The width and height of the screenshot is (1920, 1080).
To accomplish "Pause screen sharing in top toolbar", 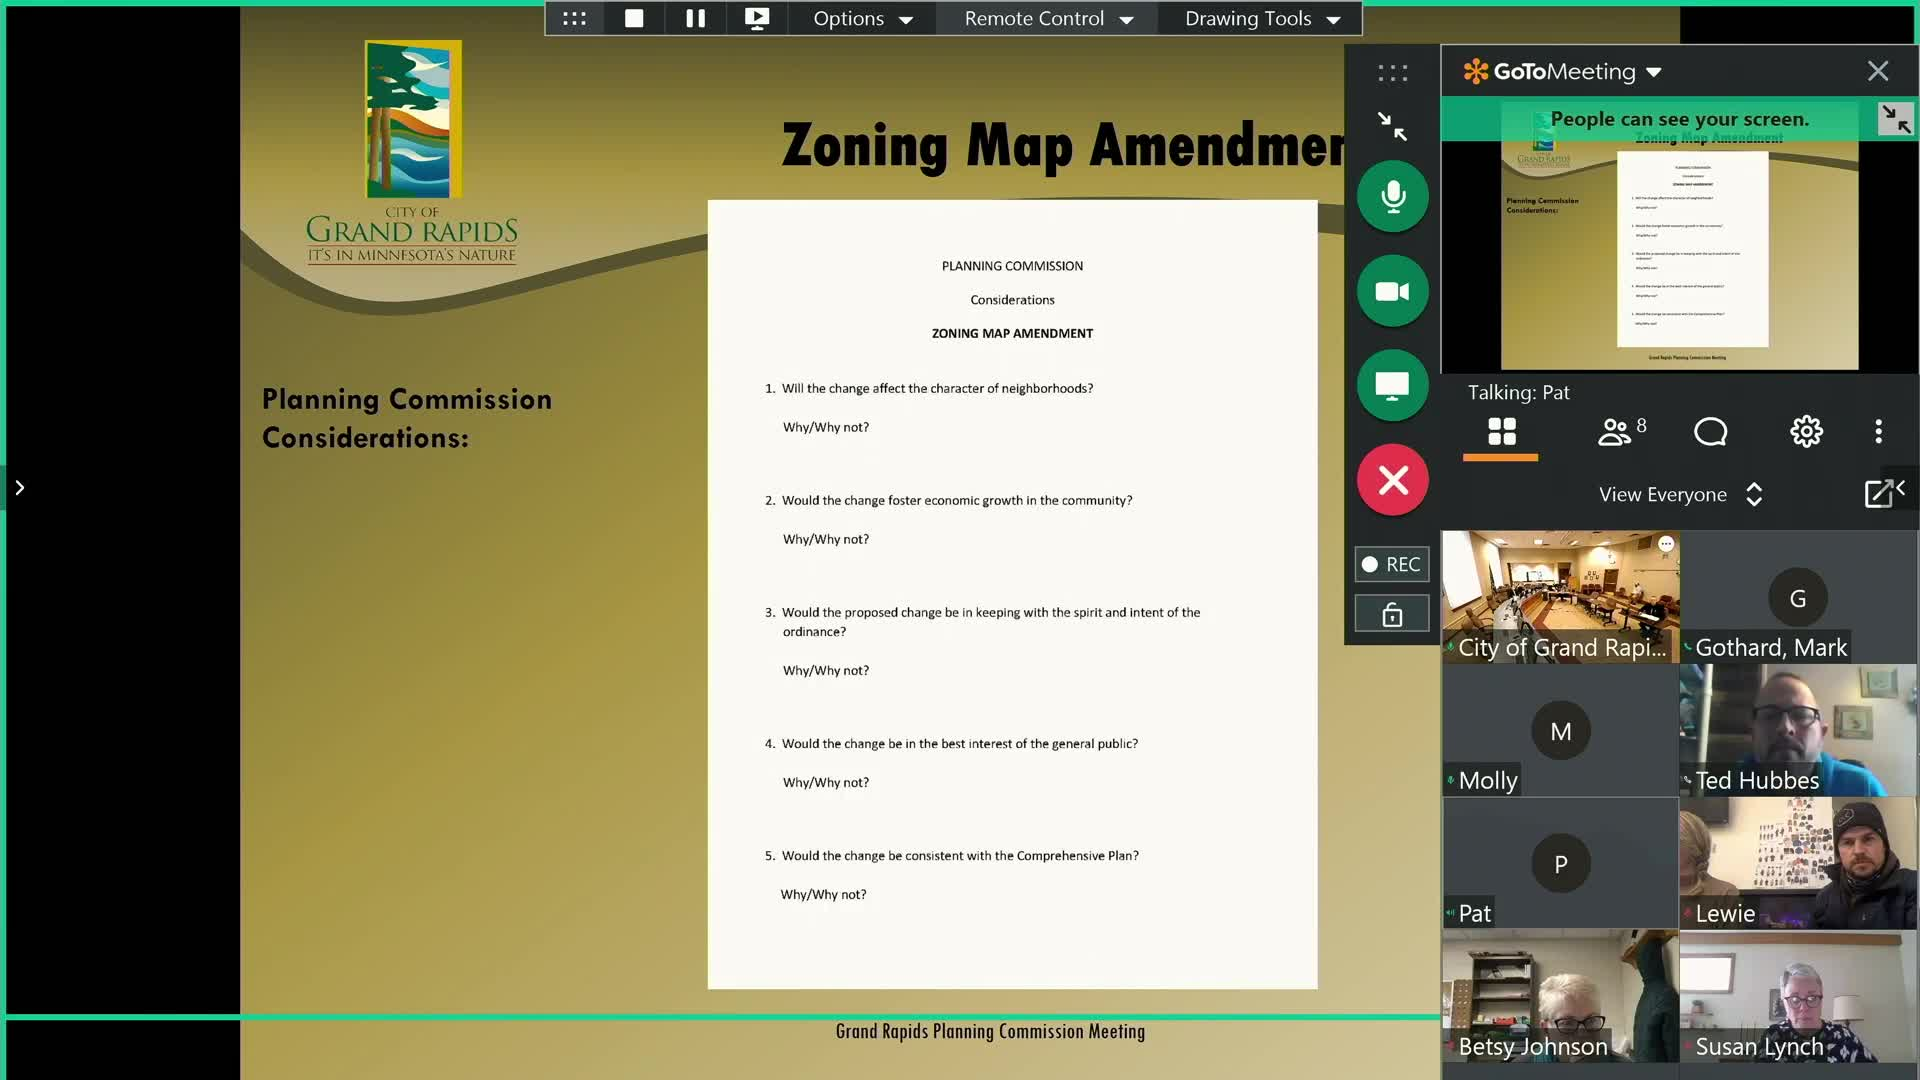I will pos(696,18).
